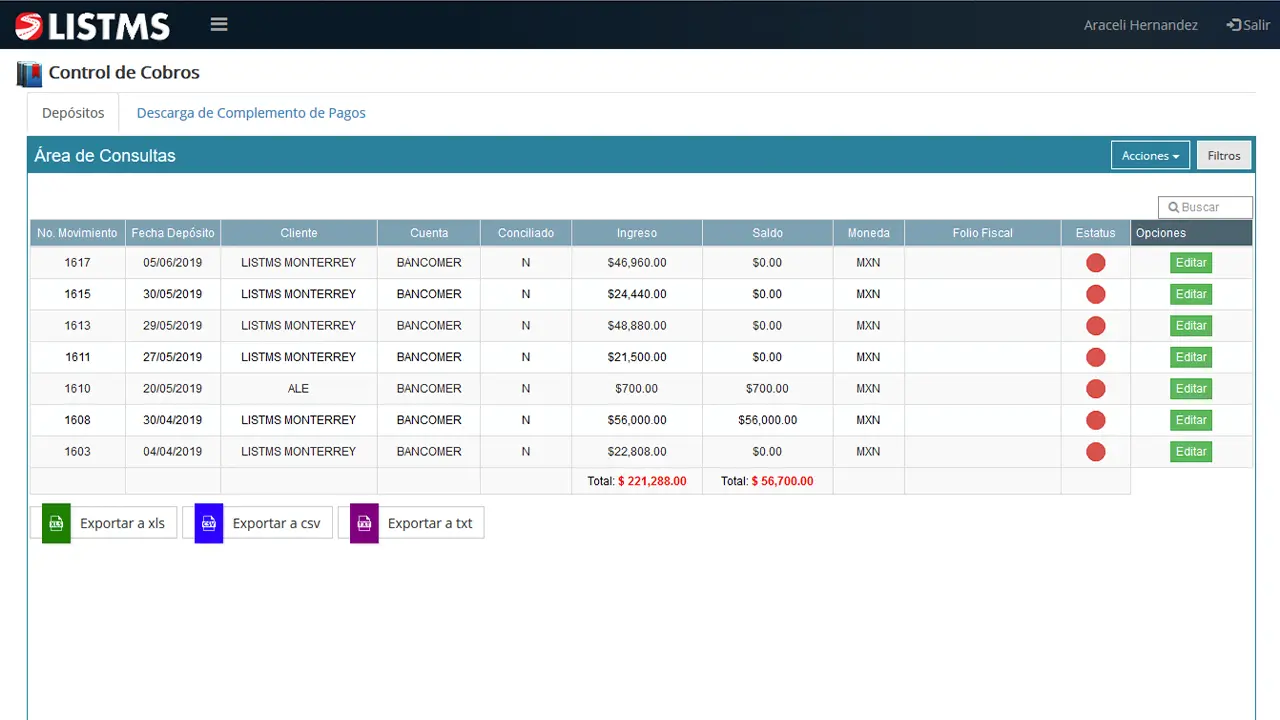
Task: Click the Araceli Hernandez user name
Action: [1140, 25]
